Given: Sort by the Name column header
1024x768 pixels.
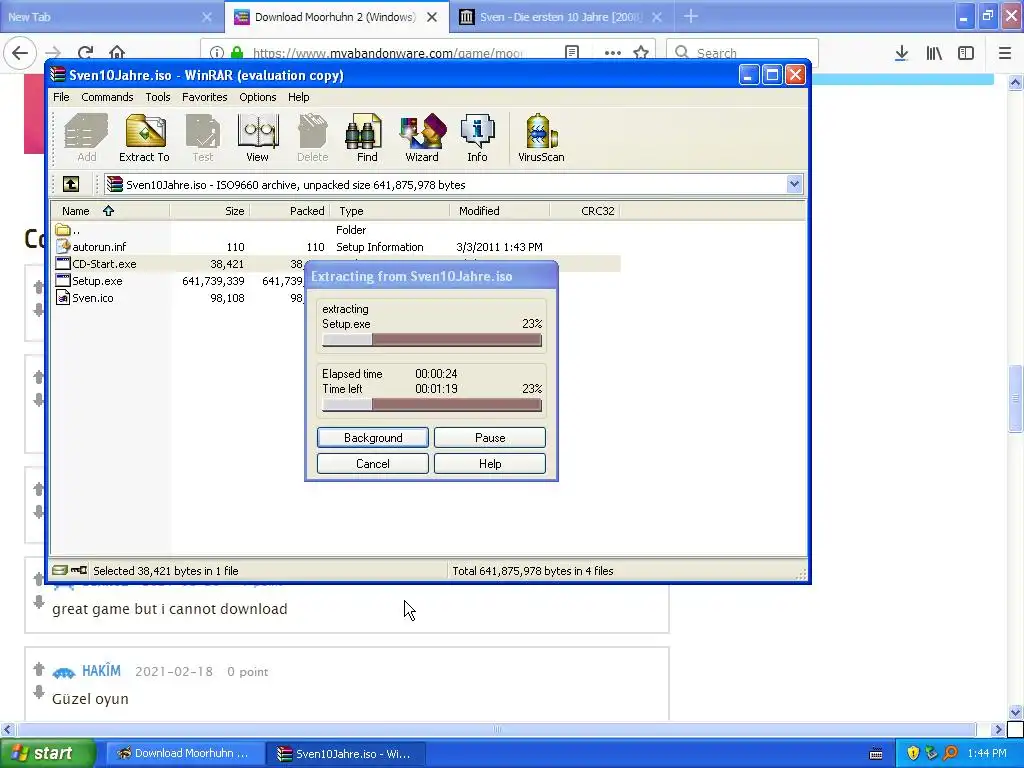Looking at the screenshot, I should pyautogui.click(x=111, y=211).
